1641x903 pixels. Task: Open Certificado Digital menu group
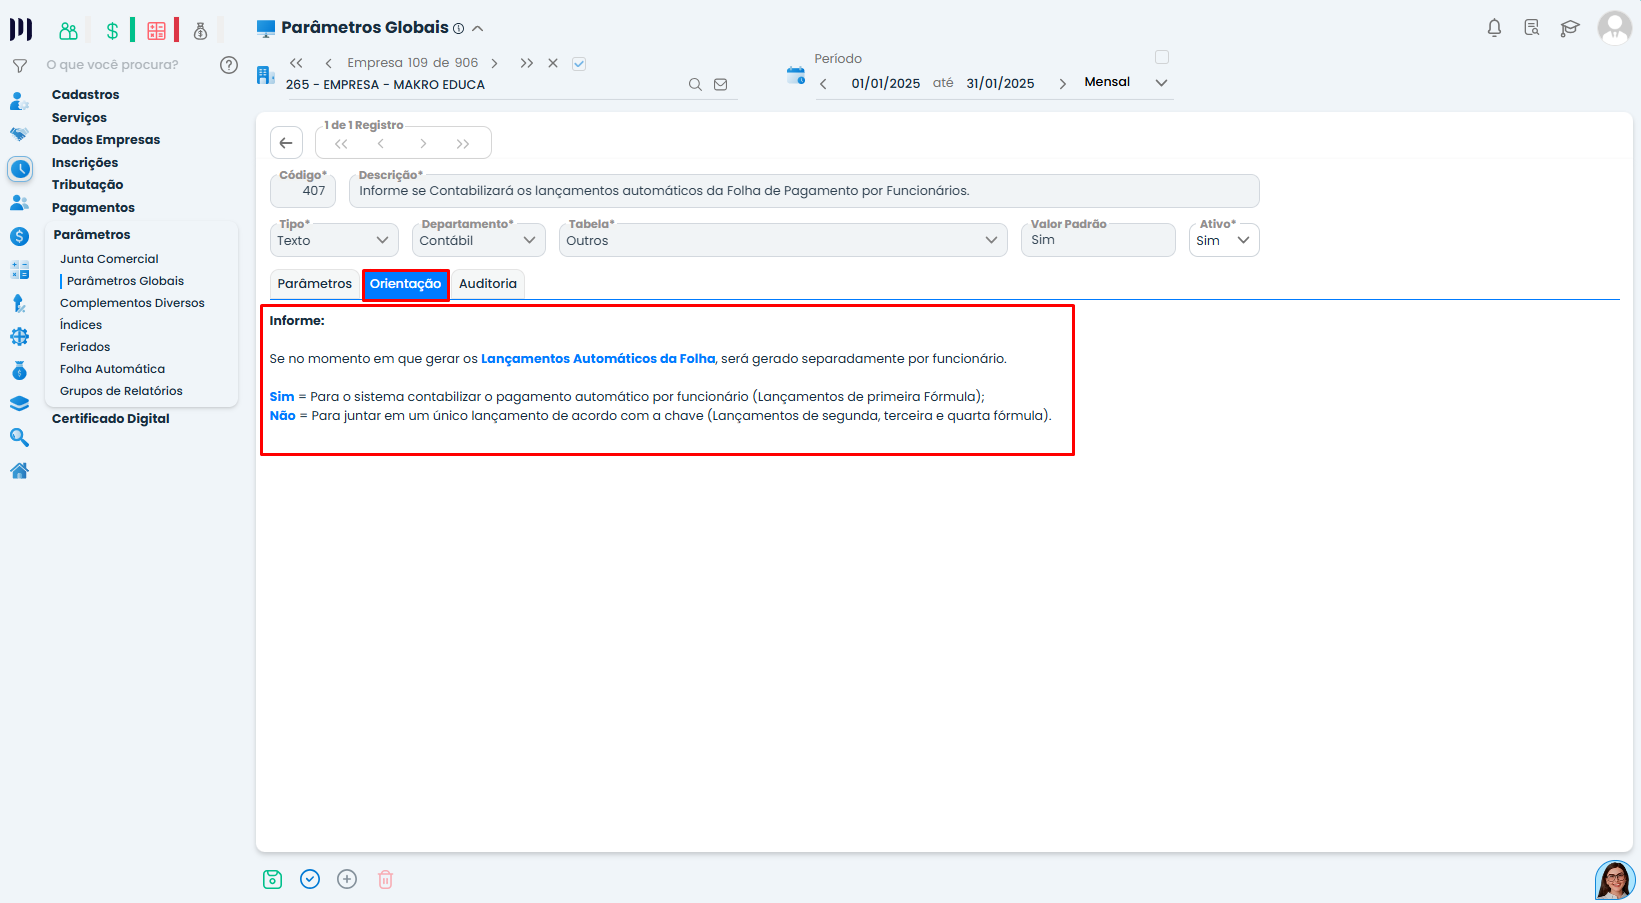[110, 418]
